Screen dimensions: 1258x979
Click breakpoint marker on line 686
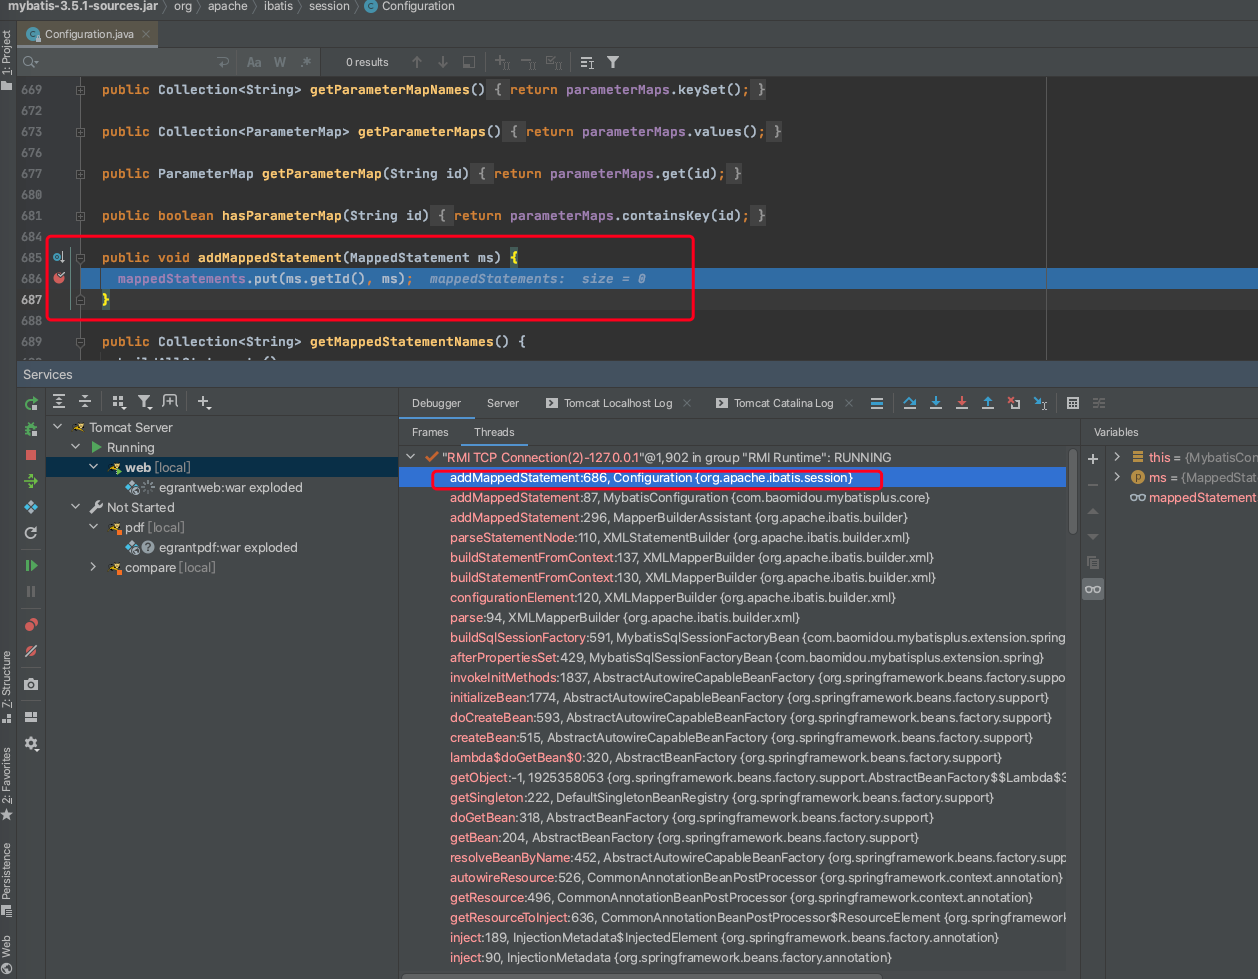pyautogui.click(x=59, y=278)
